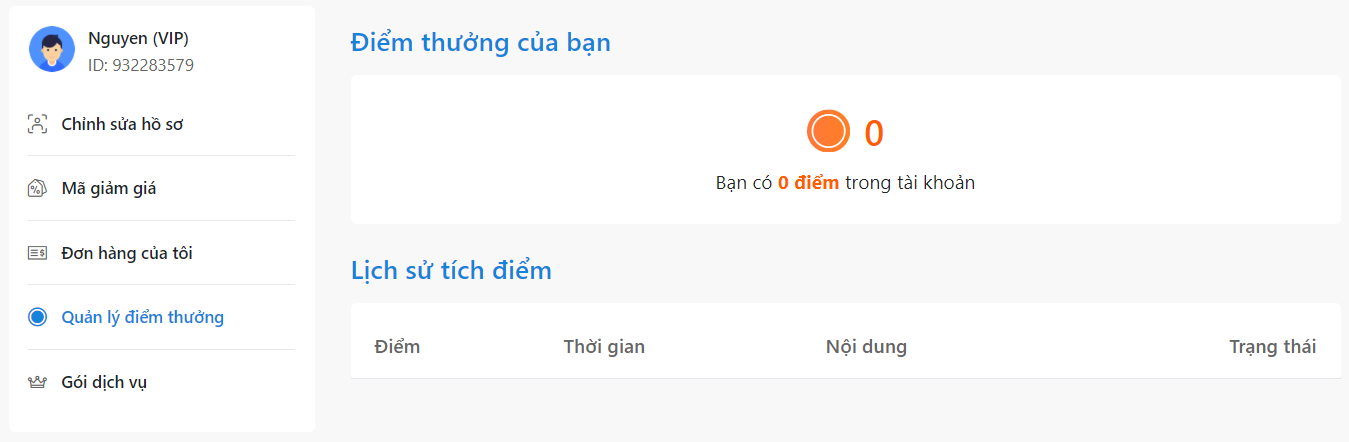Click the Trạng thái column header

pos(1272,347)
